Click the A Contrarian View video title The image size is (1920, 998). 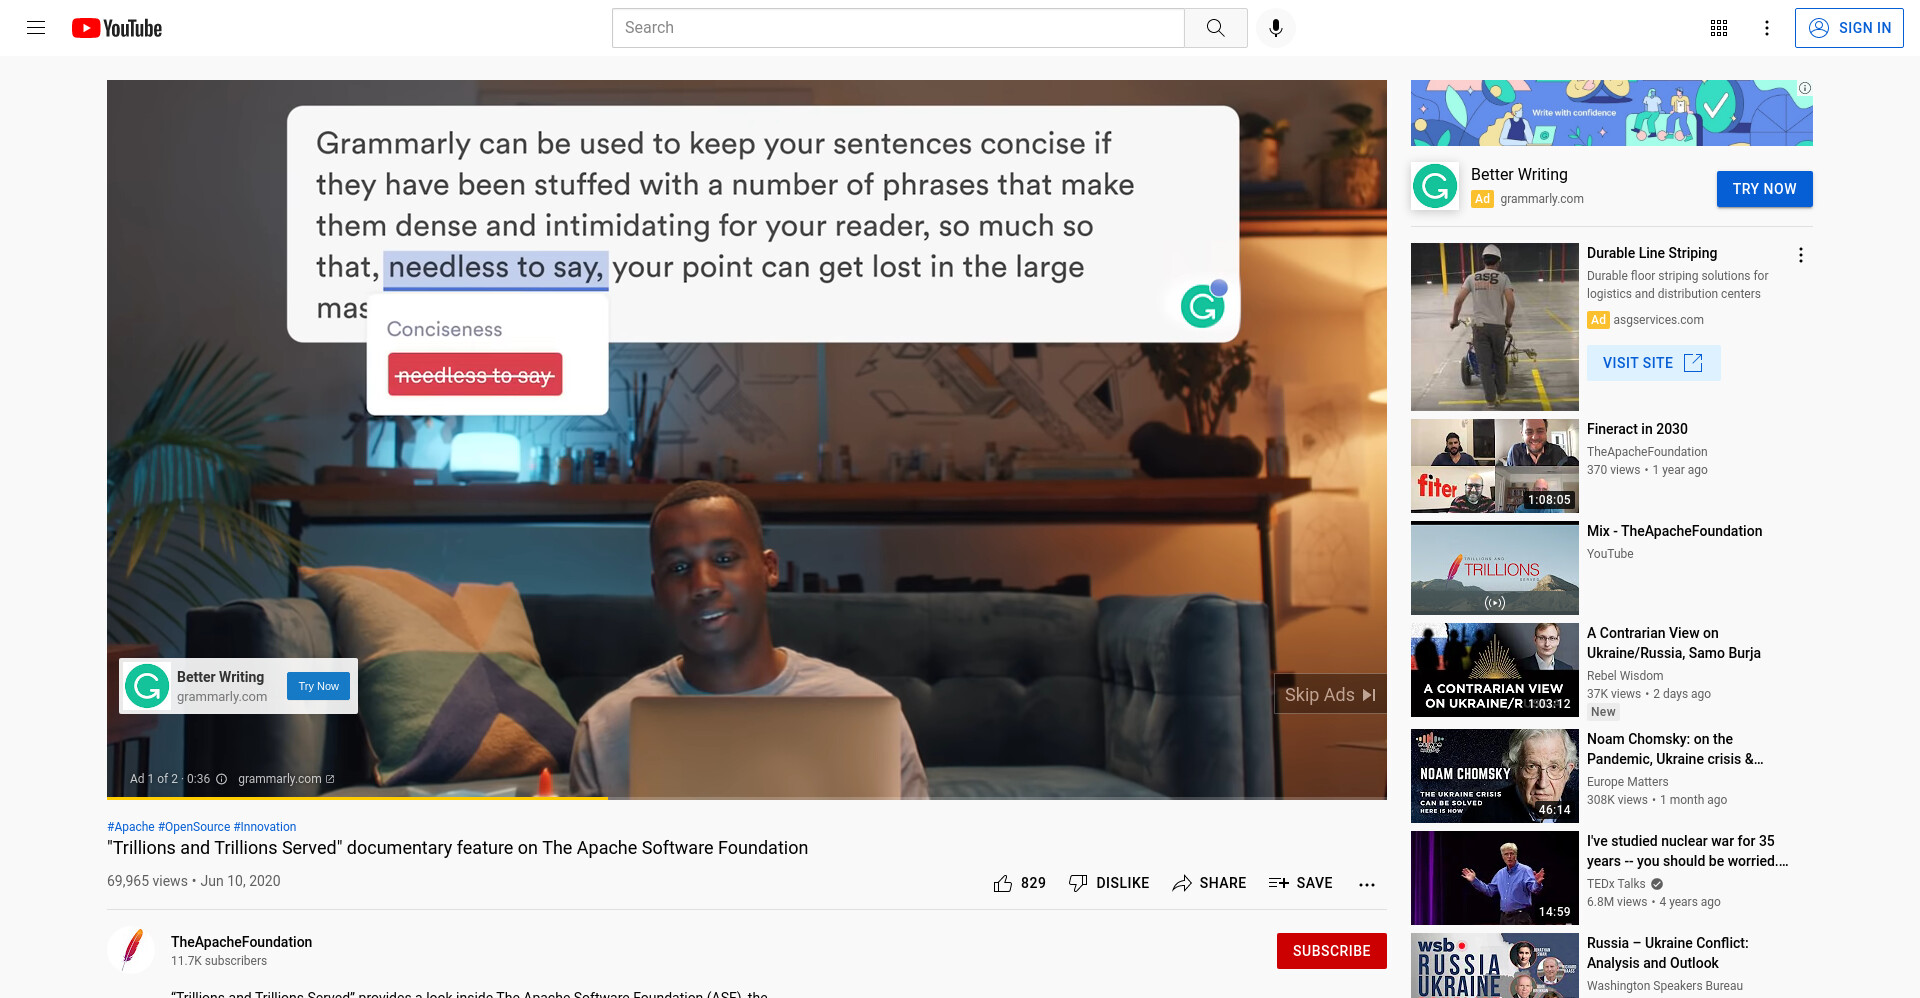1674,643
